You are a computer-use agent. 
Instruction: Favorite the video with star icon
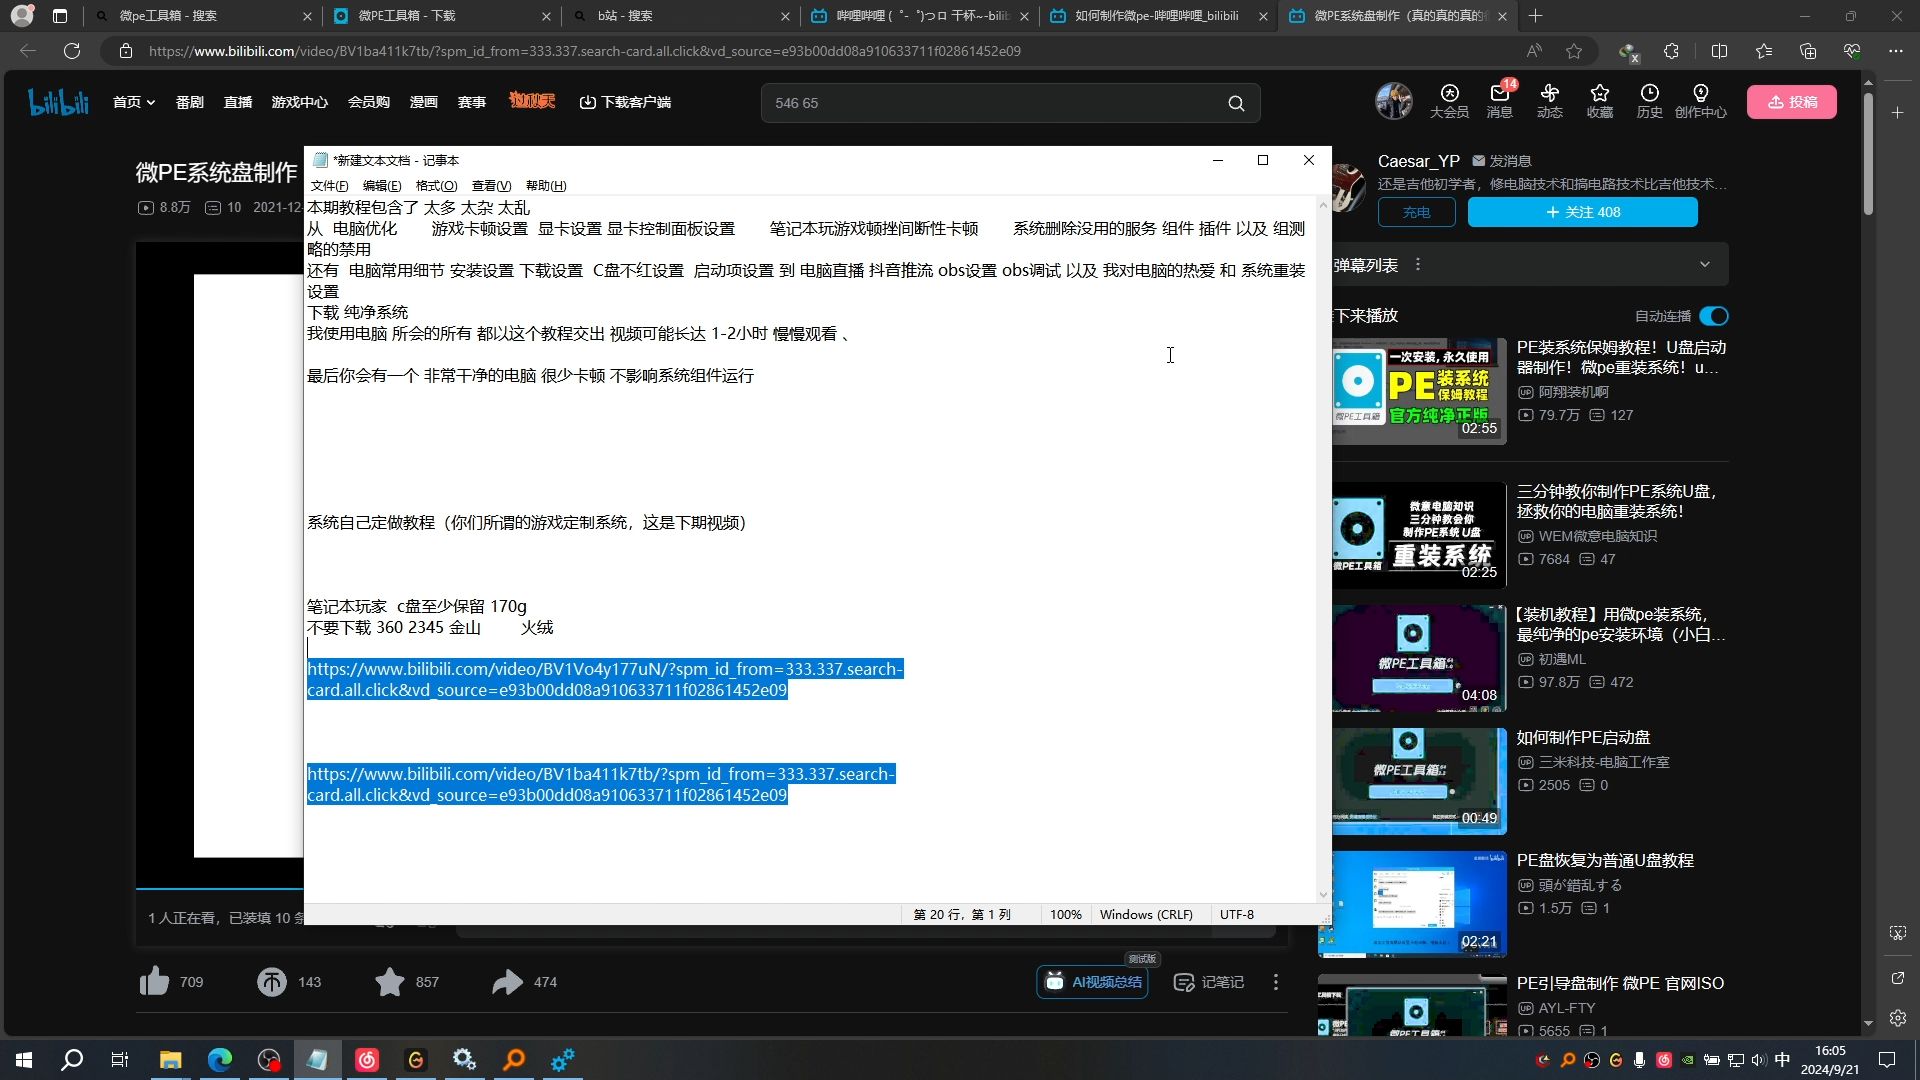tap(389, 982)
